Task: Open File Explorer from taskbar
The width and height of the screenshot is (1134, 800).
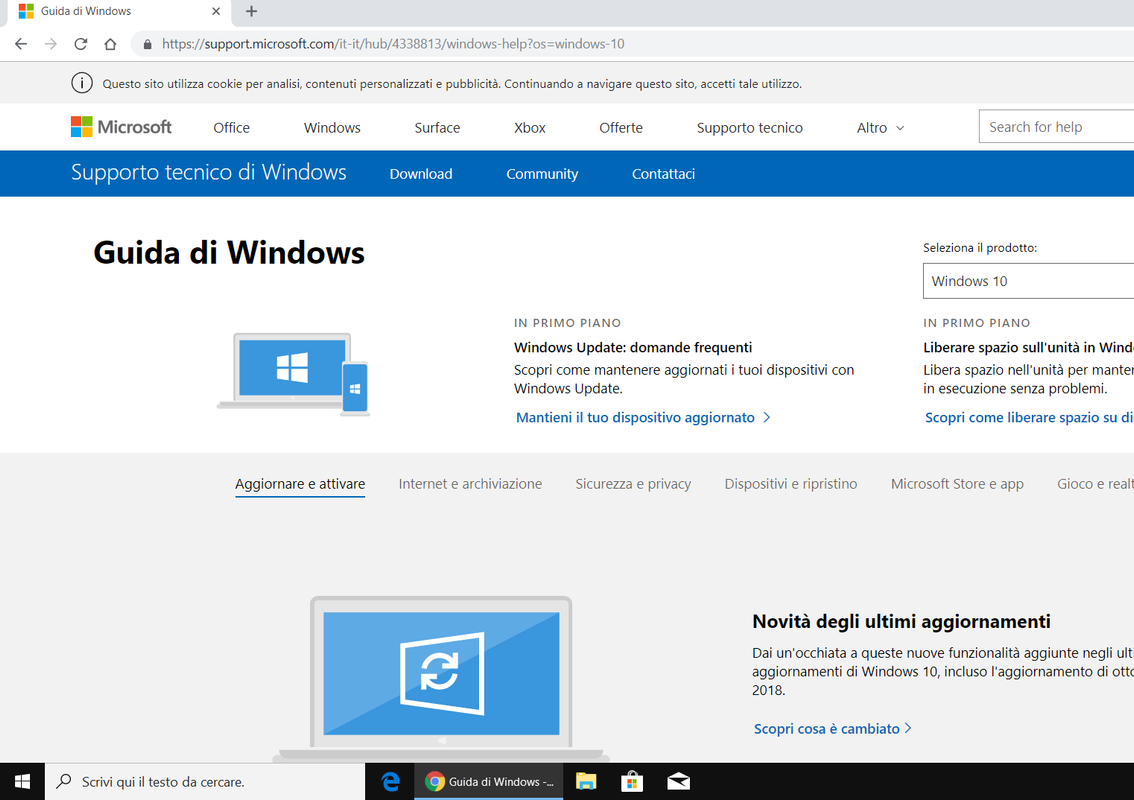Action: tap(586, 781)
